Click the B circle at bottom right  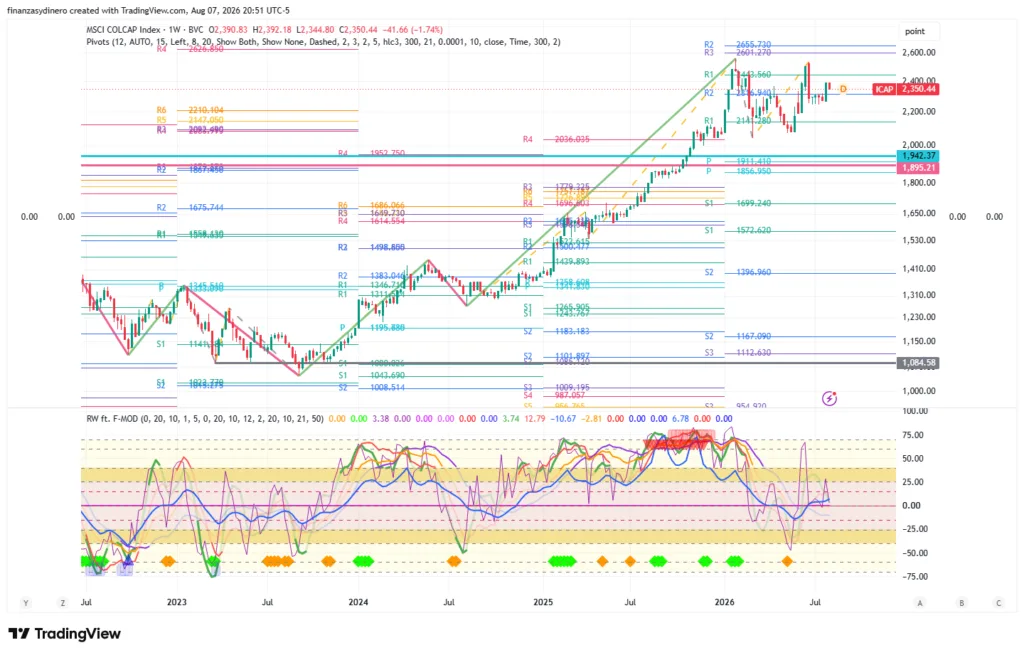(961, 603)
